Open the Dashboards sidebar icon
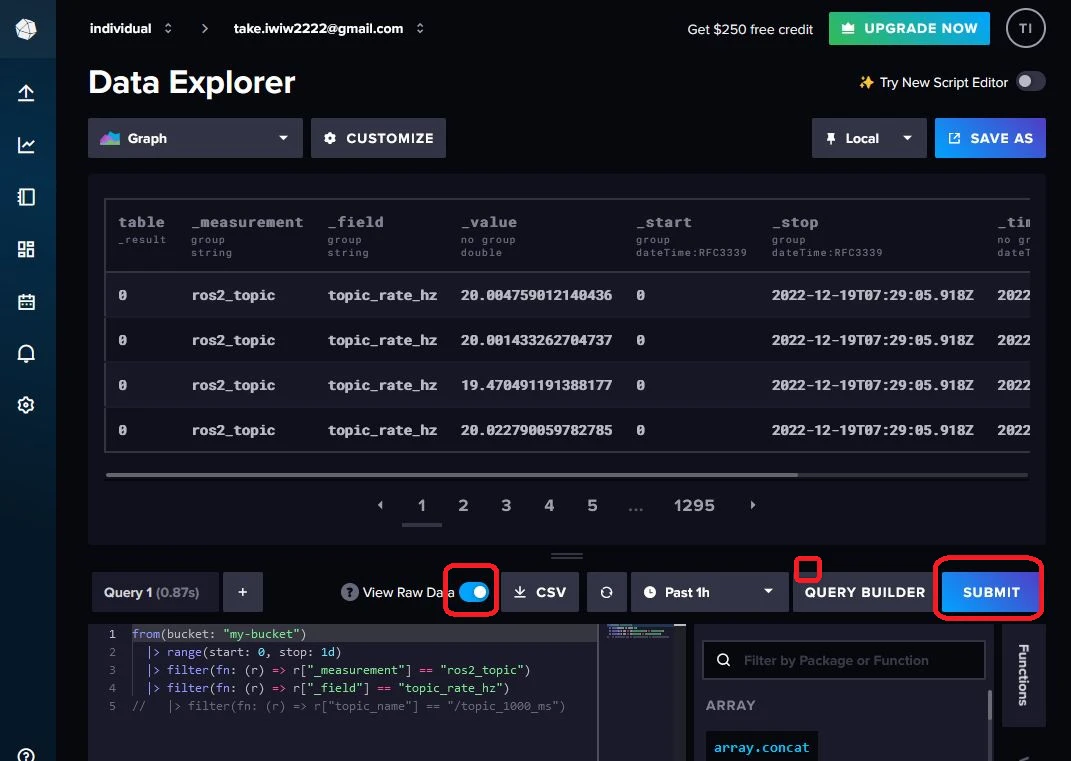 pyautogui.click(x=26, y=249)
